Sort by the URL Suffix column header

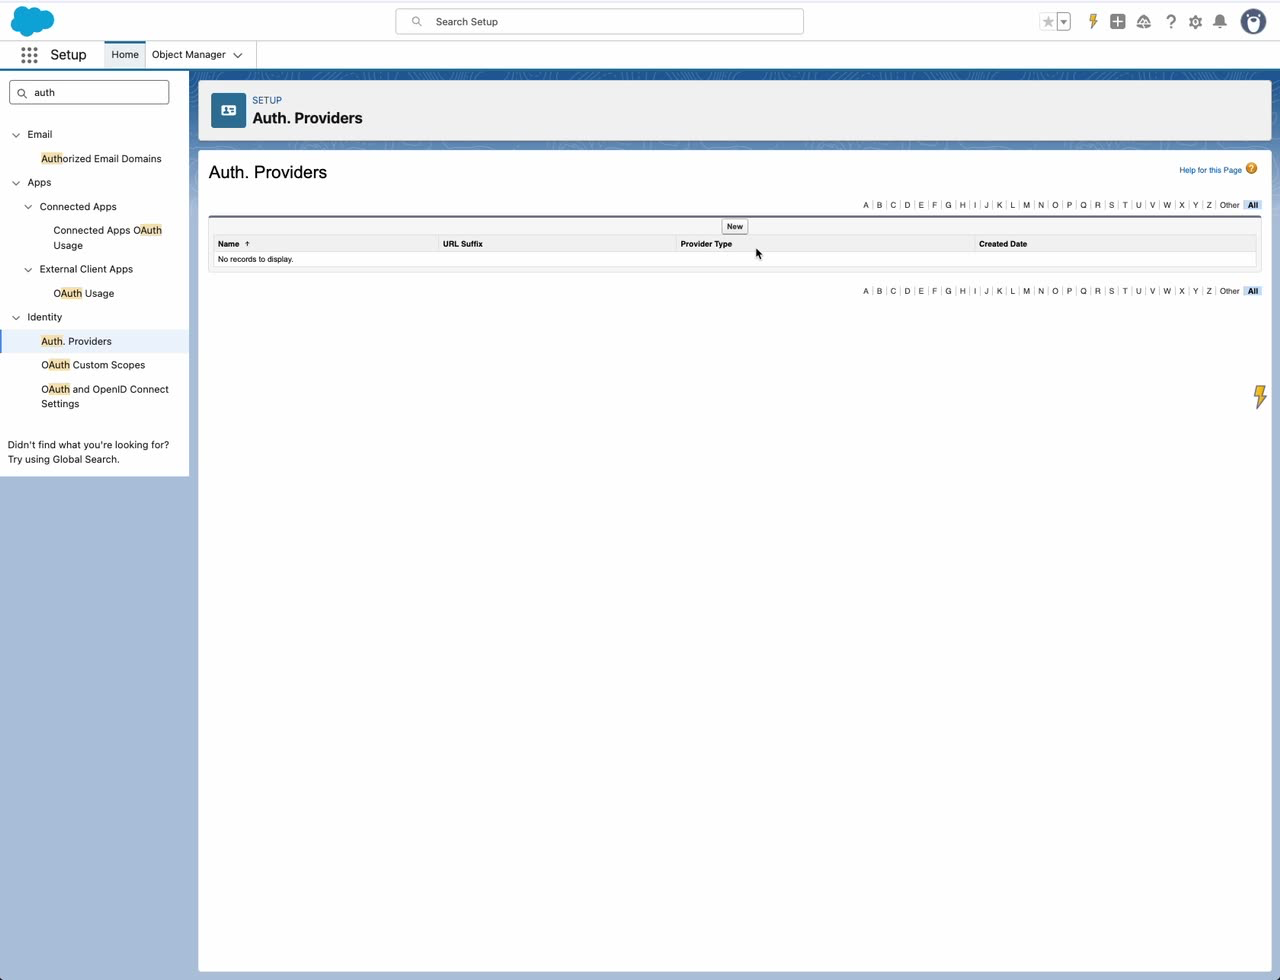click(x=463, y=244)
